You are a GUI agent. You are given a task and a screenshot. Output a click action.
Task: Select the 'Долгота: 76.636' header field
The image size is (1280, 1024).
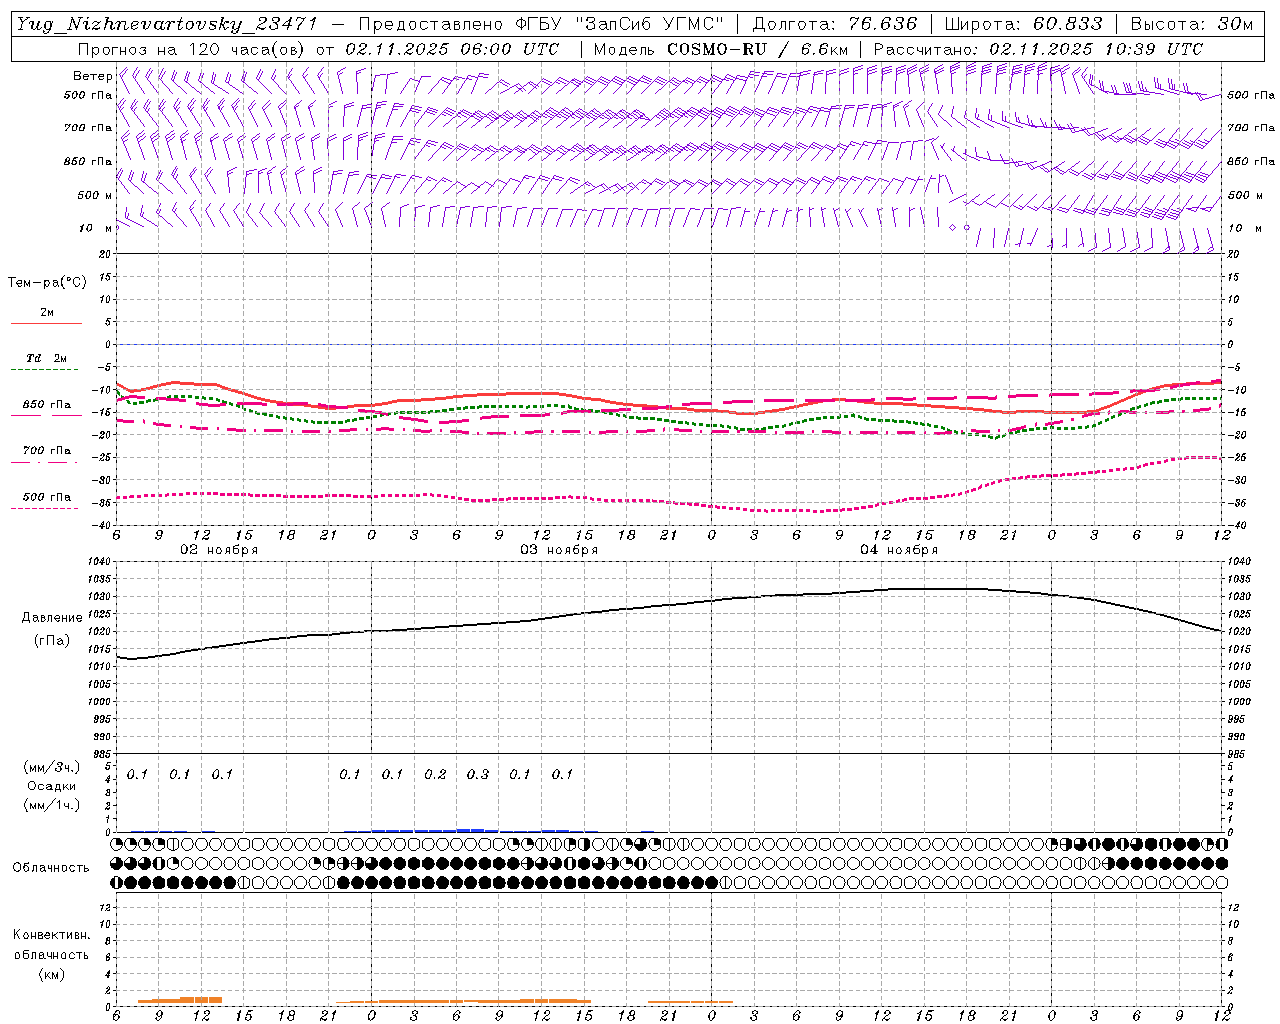(x=834, y=24)
